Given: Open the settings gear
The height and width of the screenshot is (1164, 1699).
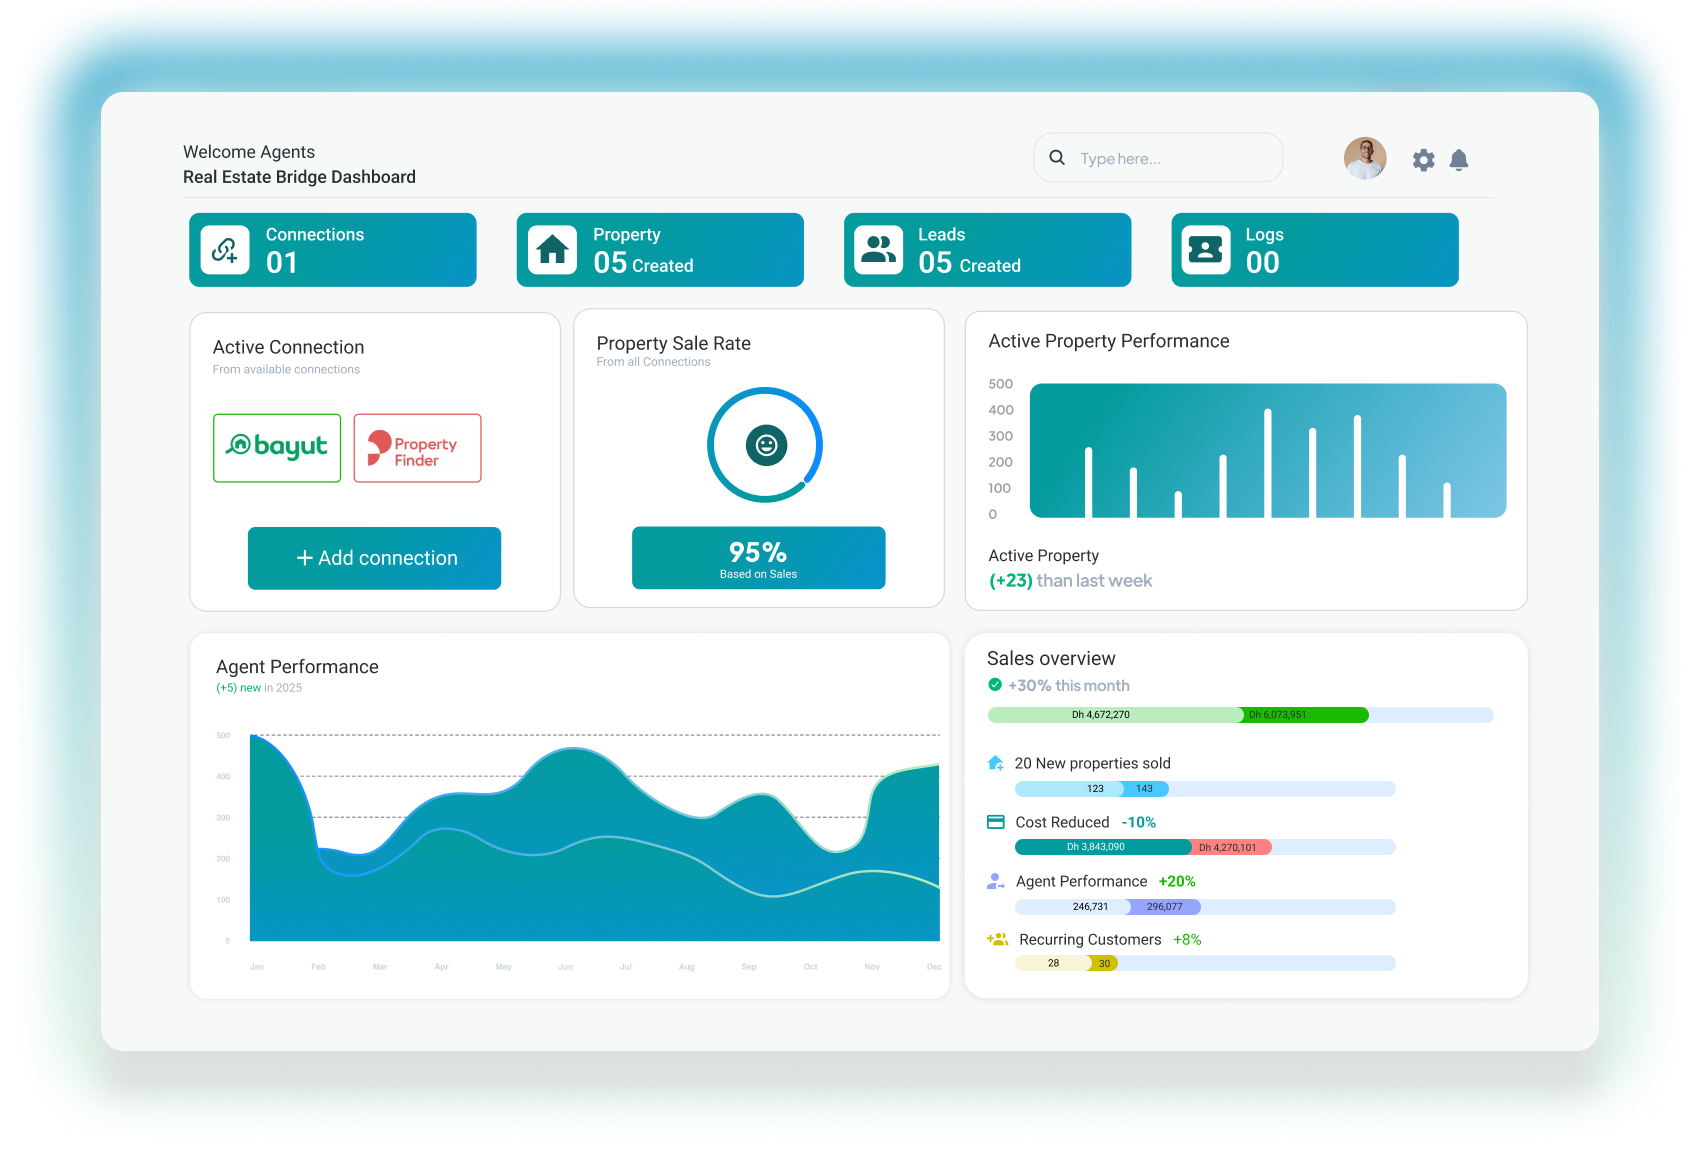Looking at the screenshot, I should (1423, 159).
